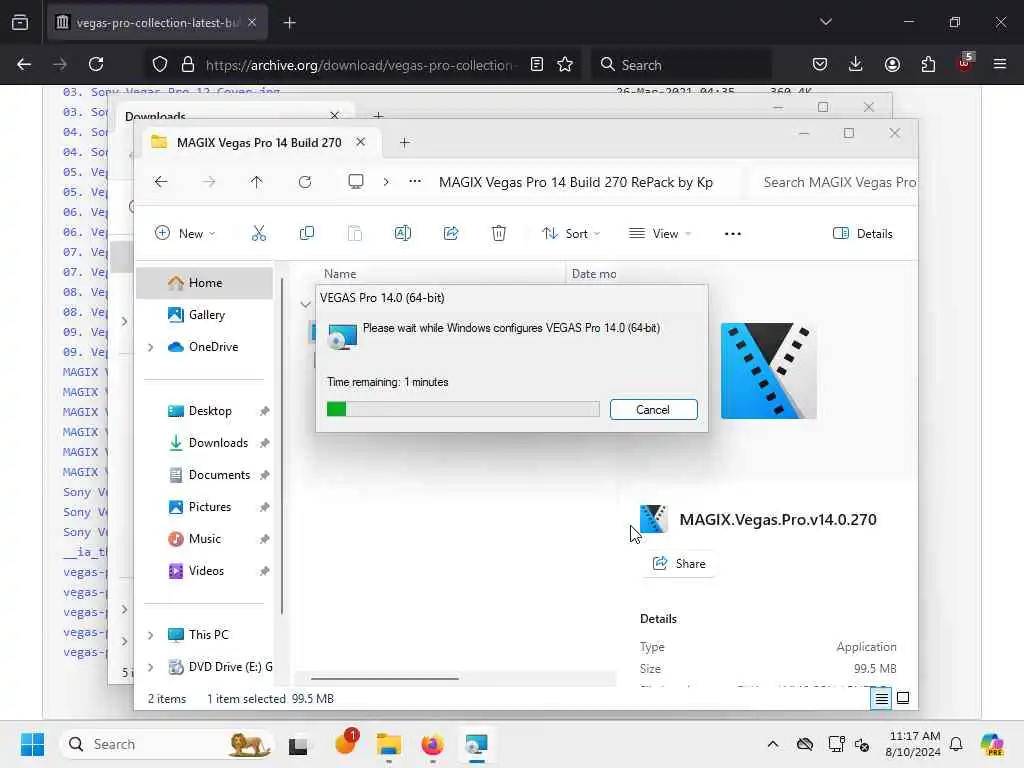This screenshot has width=1024, height=768.
Task: Open File Explorer from the taskbar
Action: [x=389, y=744]
